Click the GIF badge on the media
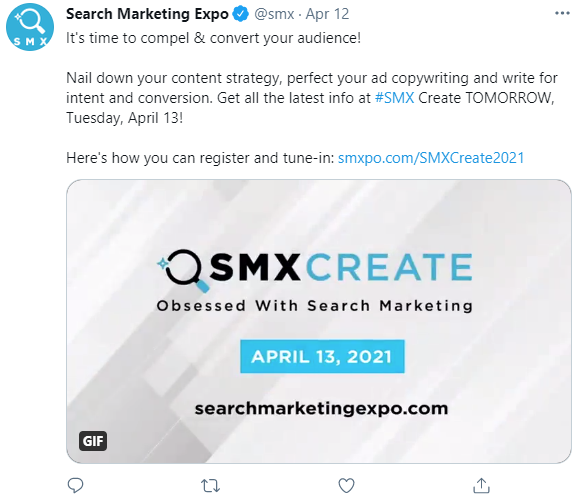 [x=93, y=441]
